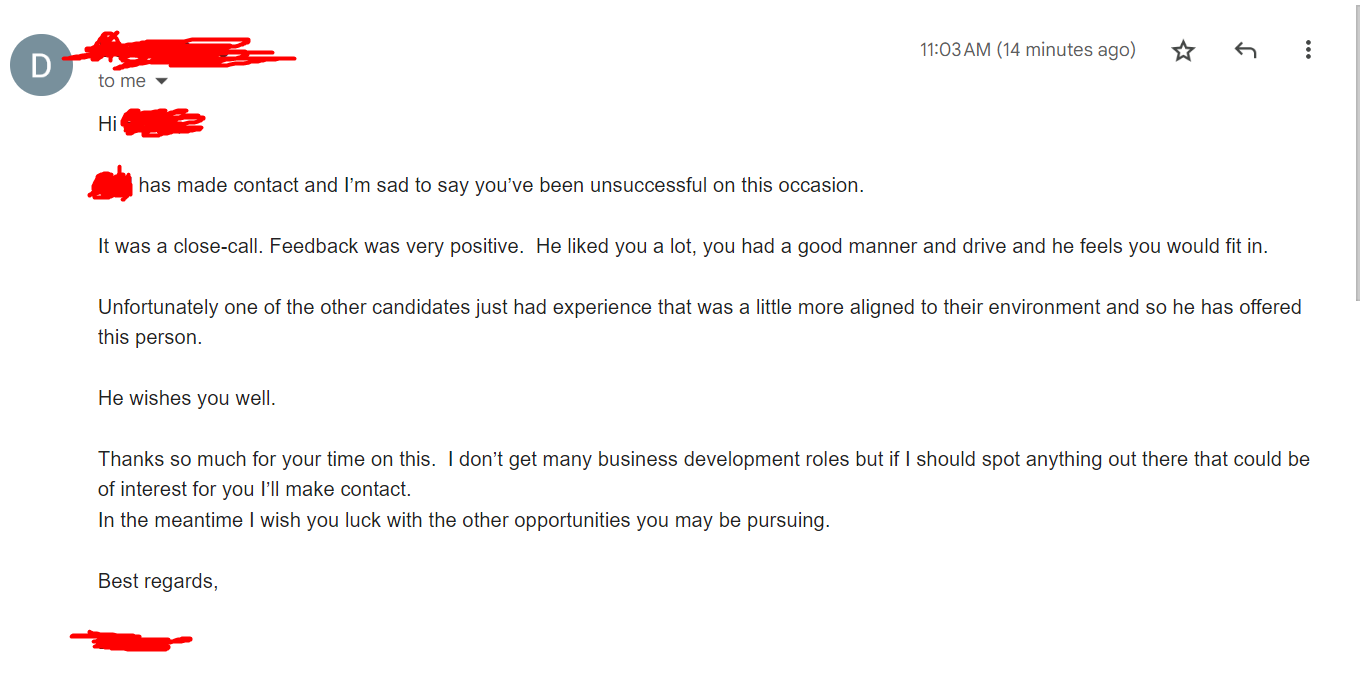
Task: Click the "you've been unsuccessful" sentence
Action: pos(600,185)
